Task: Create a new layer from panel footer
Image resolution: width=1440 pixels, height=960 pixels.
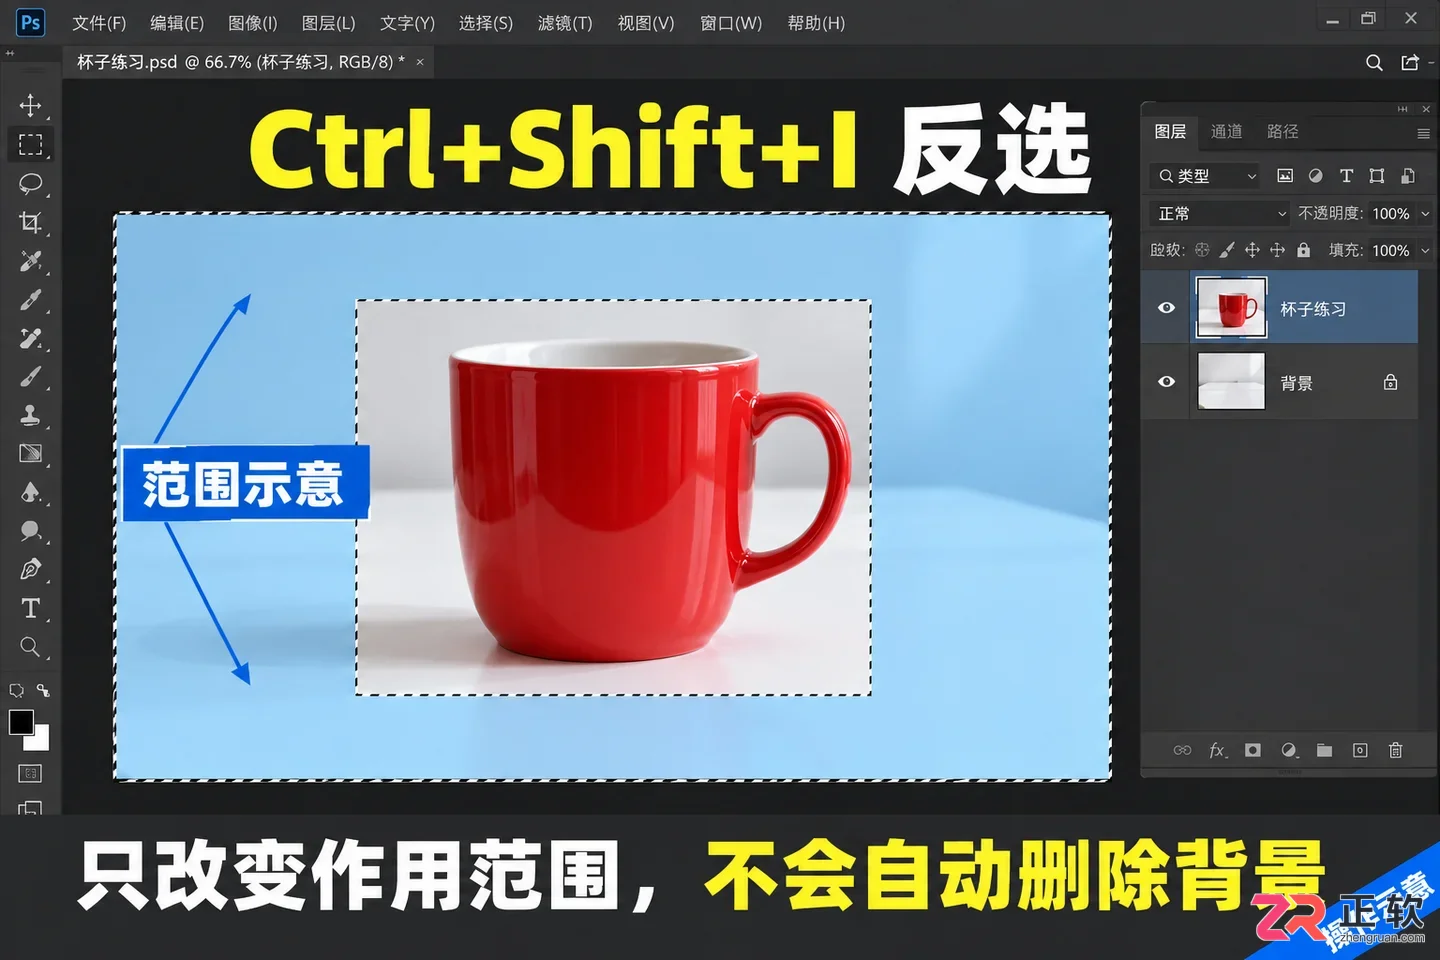Action: (1360, 750)
